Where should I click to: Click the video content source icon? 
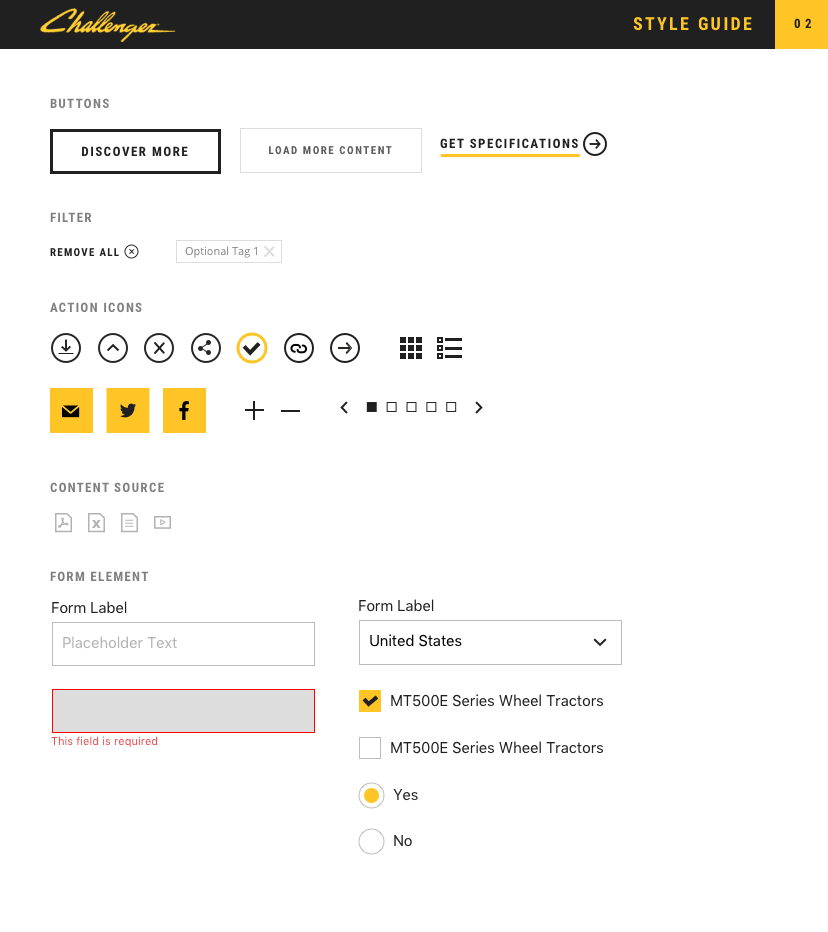pos(162,522)
